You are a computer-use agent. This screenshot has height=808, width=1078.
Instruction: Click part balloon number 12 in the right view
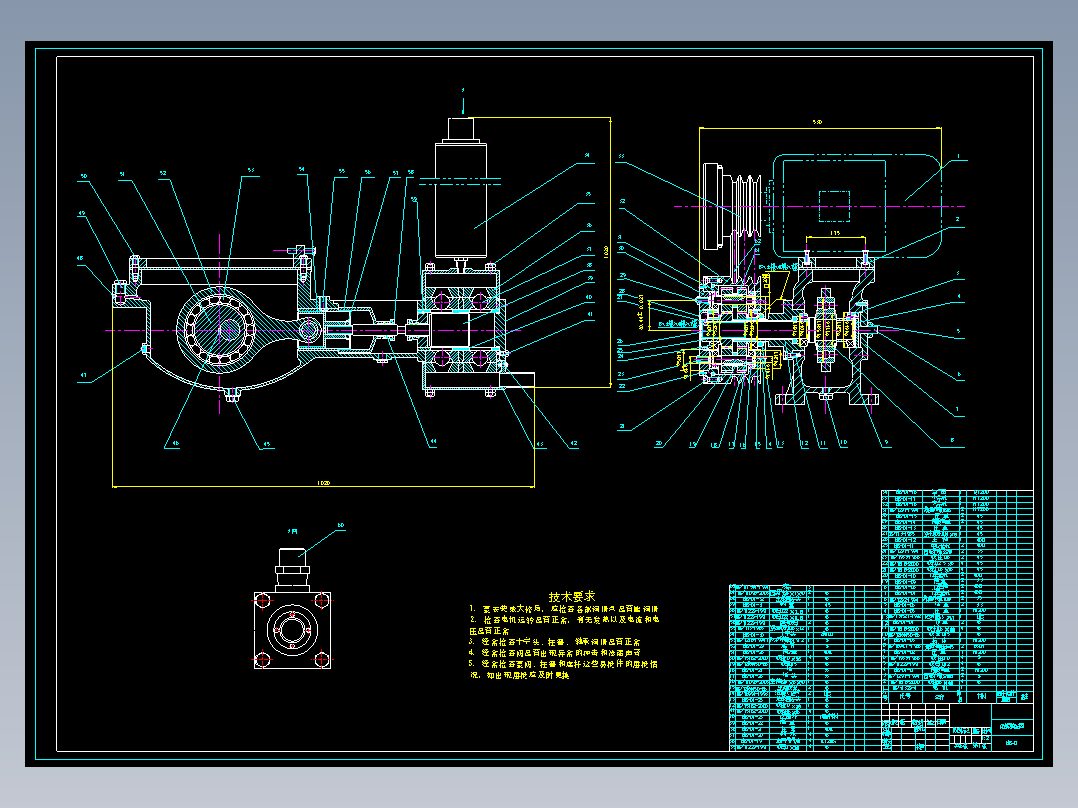pyautogui.click(x=804, y=444)
